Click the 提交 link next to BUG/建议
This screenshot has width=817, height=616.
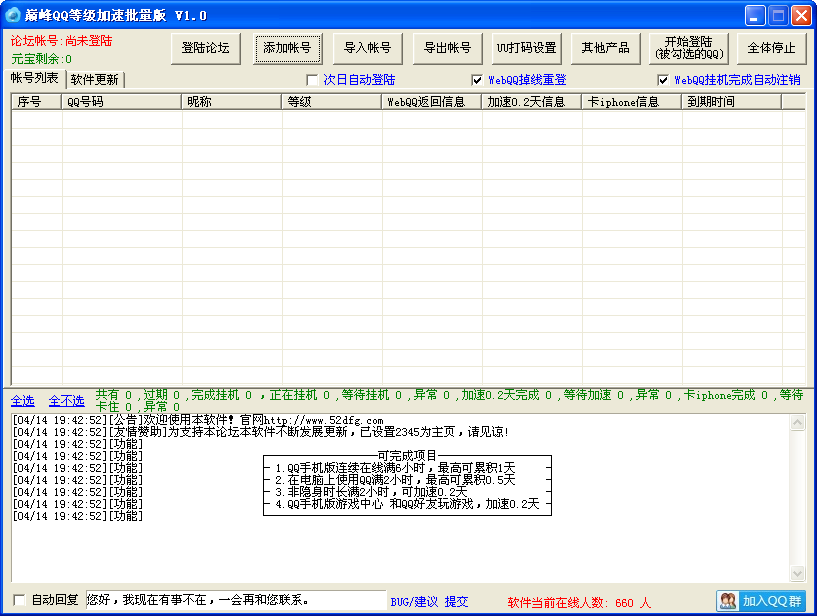pos(456,602)
